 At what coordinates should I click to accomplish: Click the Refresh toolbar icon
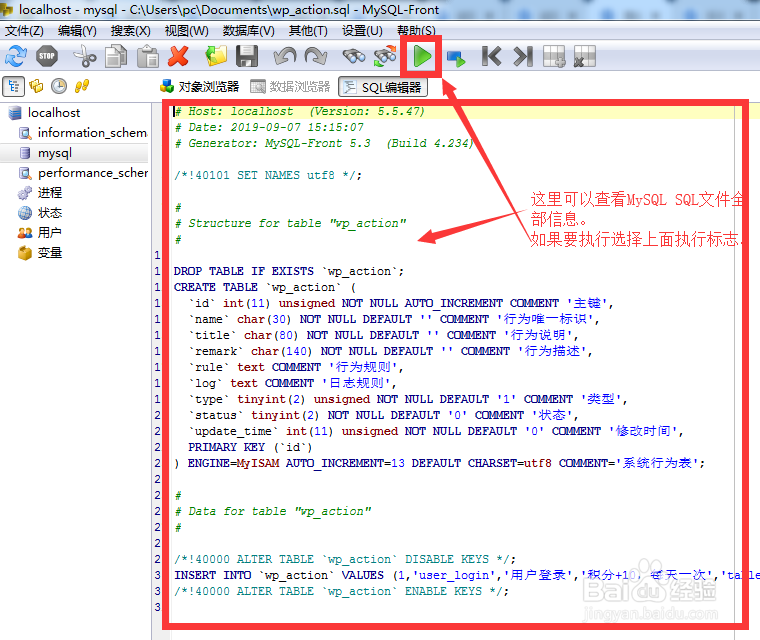coord(16,56)
